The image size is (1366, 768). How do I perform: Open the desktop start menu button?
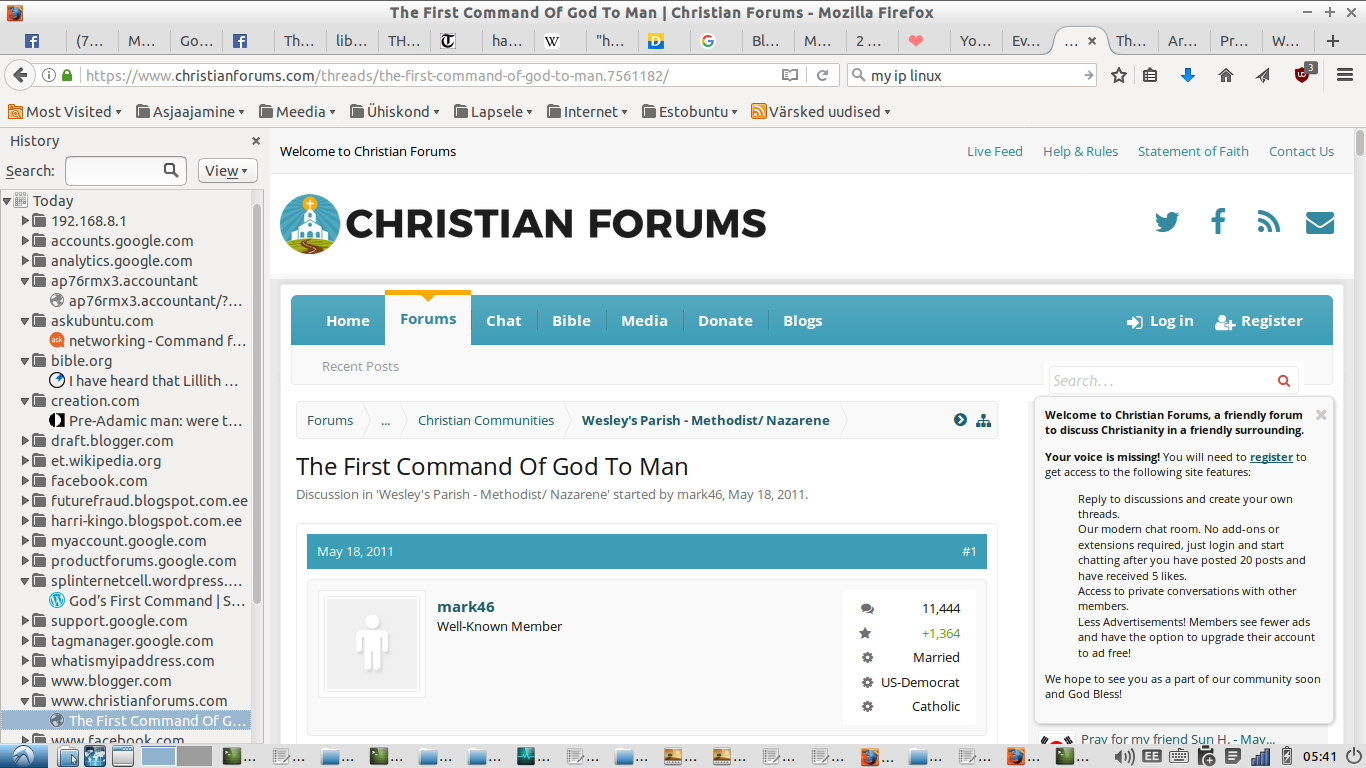24,756
